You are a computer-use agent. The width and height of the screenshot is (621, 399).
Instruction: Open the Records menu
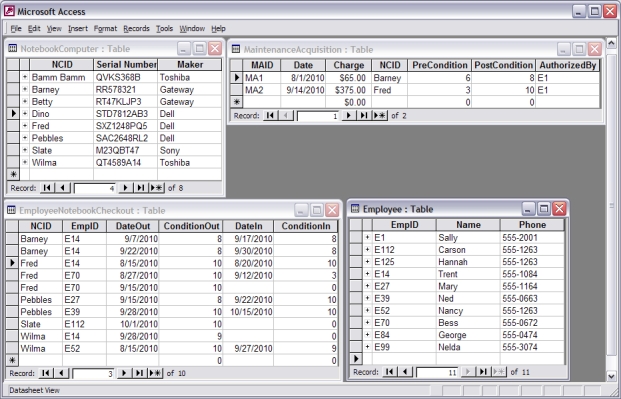(136, 29)
